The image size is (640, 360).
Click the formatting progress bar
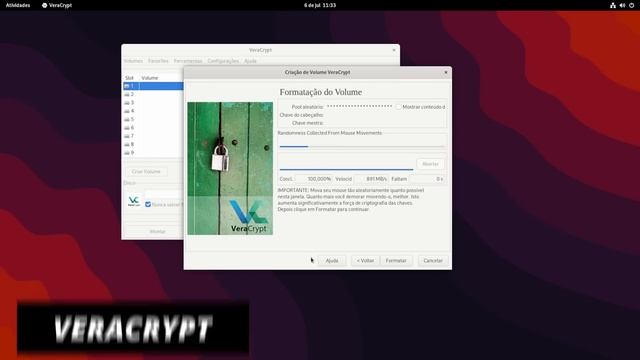[x=347, y=169]
